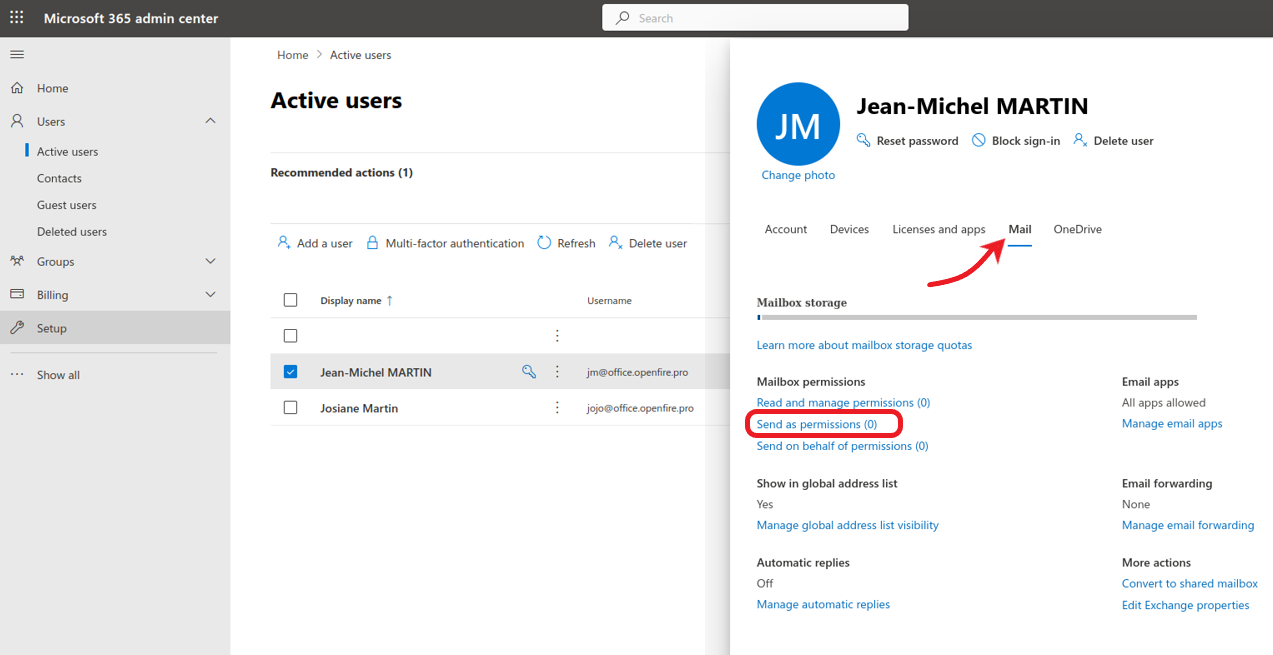Click the Josiane Martin display name
The width and height of the screenshot is (1273, 655).
pos(359,408)
